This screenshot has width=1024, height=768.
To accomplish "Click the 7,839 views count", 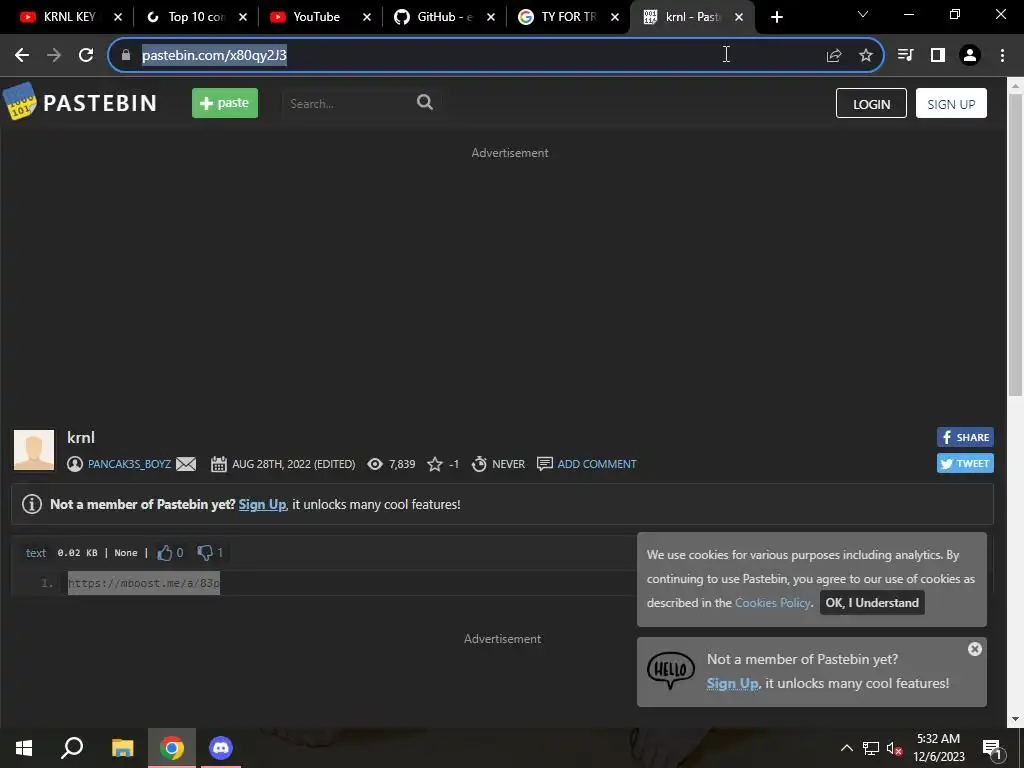I will pos(402,464).
